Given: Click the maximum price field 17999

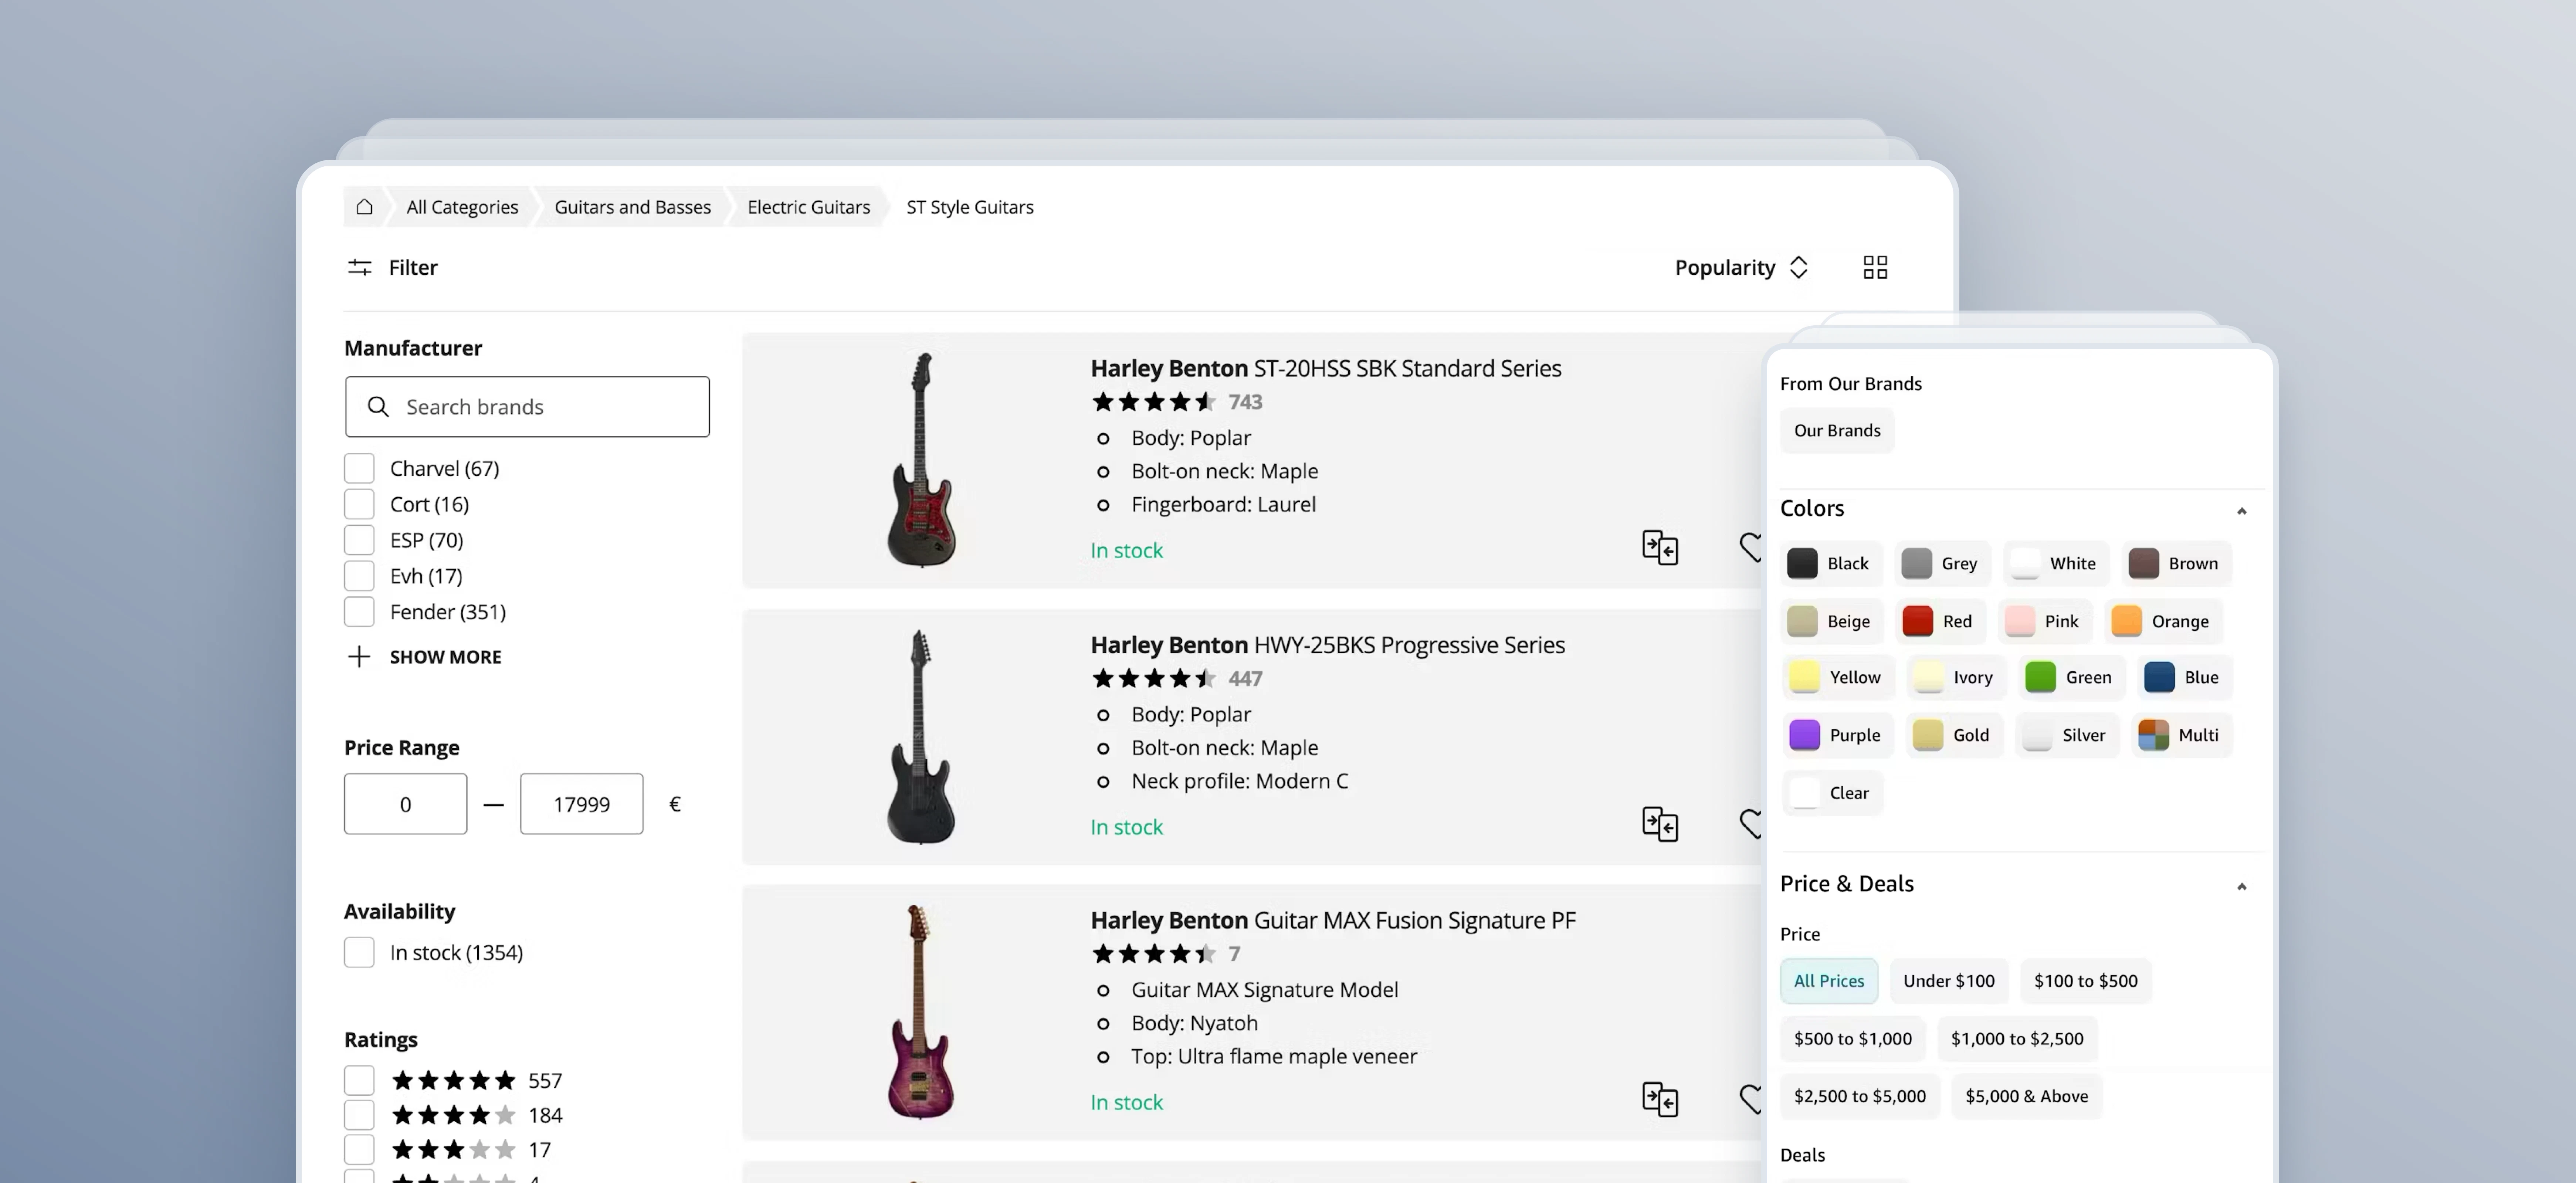Looking at the screenshot, I should tap(581, 804).
